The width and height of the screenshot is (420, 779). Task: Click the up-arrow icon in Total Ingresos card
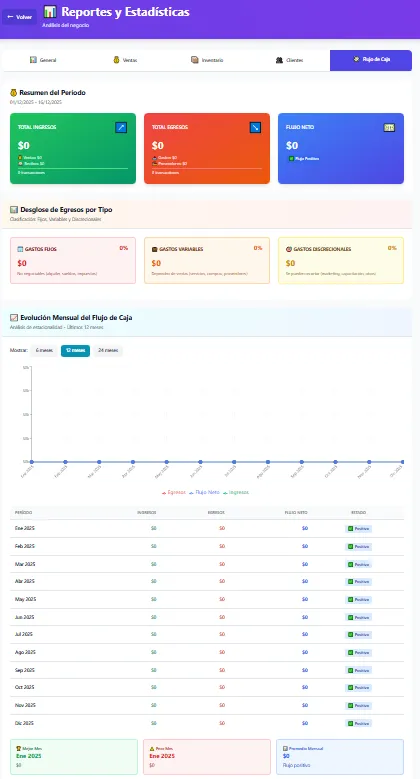[x=121, y=128]
